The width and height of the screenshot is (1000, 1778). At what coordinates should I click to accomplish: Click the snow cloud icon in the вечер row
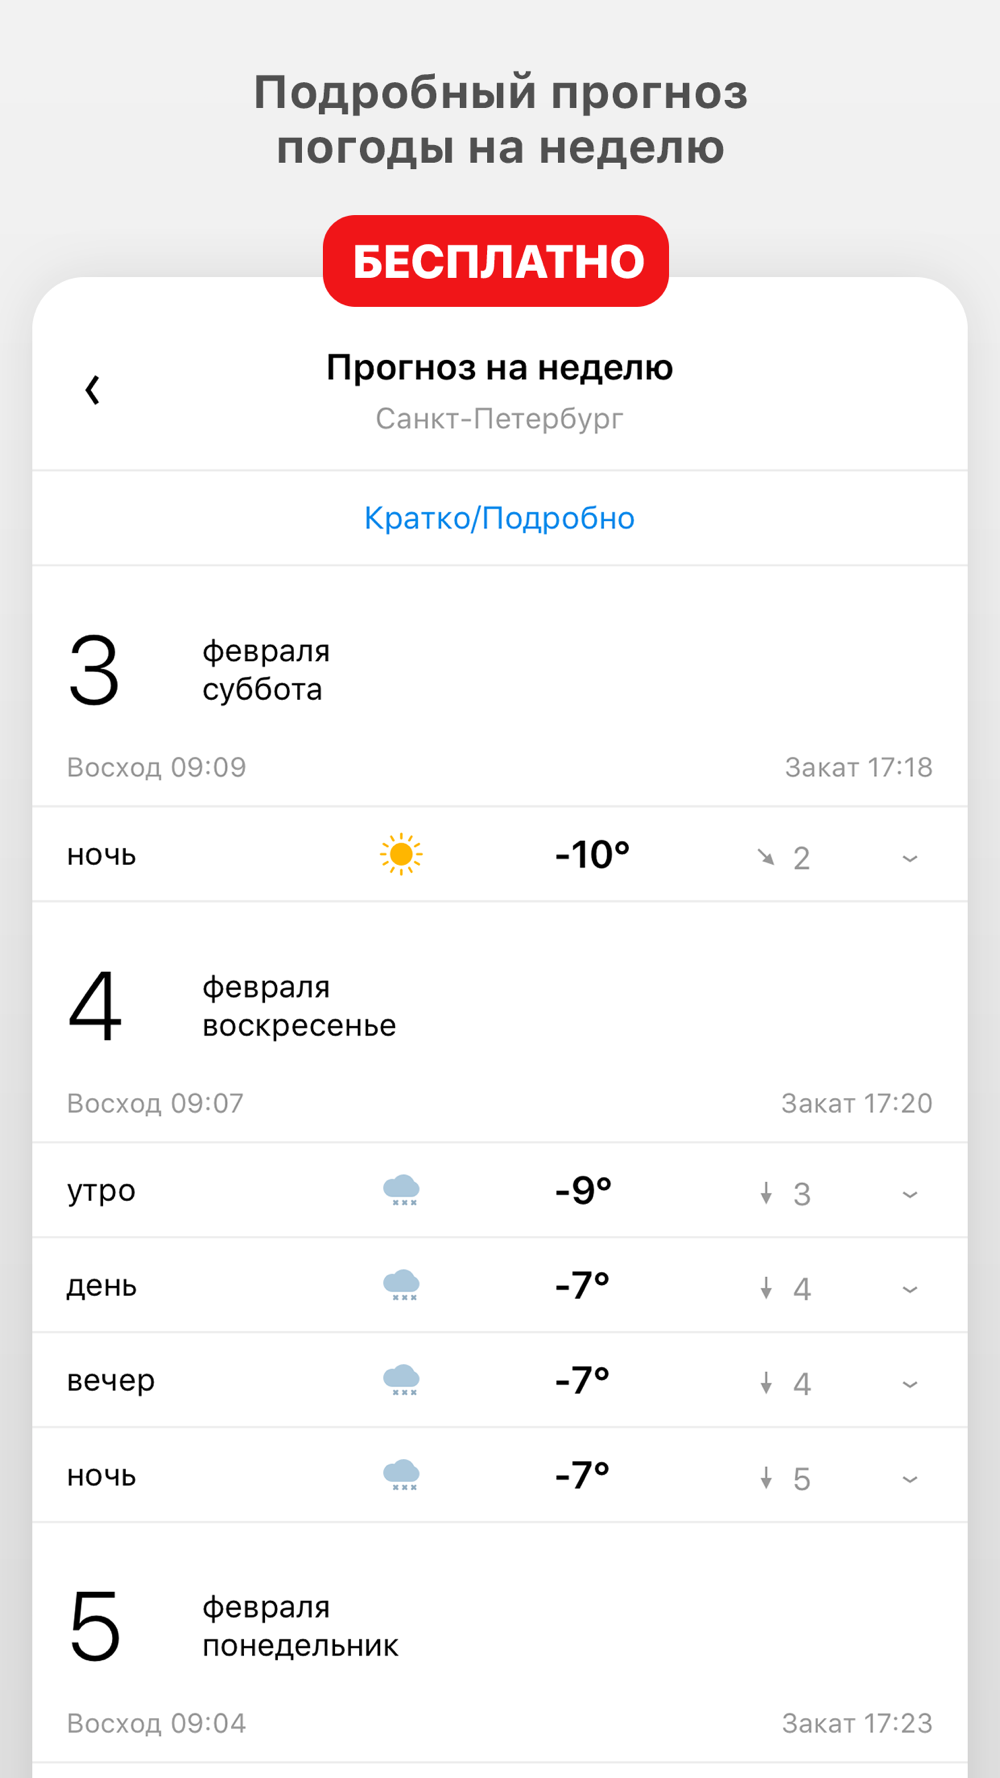coord(401,1380)
